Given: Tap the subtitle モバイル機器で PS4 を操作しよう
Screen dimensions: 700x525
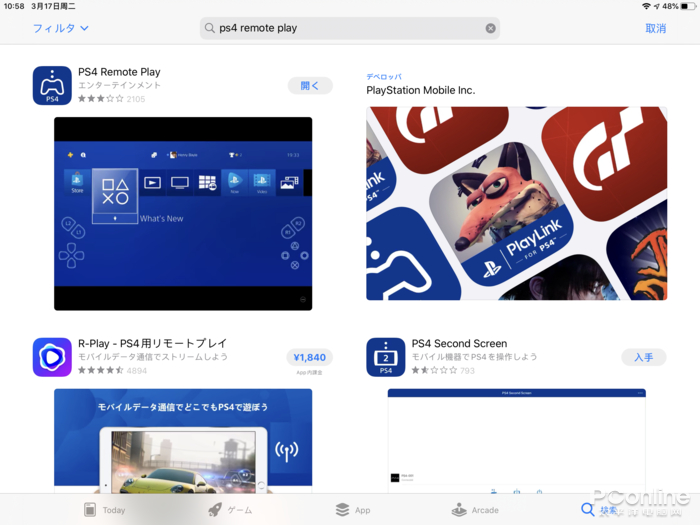Looking at the screenshot, I should click(x=474, y=357).
